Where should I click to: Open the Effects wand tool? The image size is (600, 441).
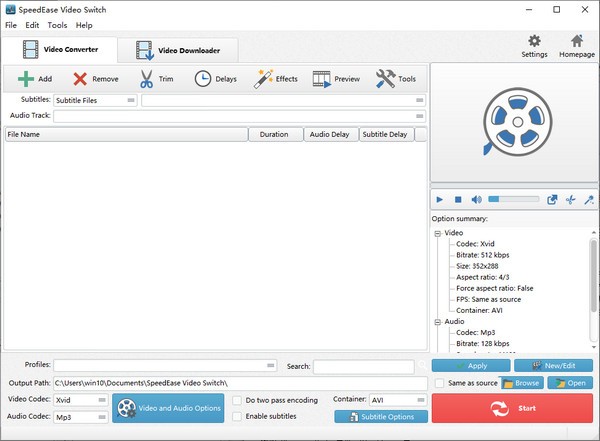[x=264, y=78]
